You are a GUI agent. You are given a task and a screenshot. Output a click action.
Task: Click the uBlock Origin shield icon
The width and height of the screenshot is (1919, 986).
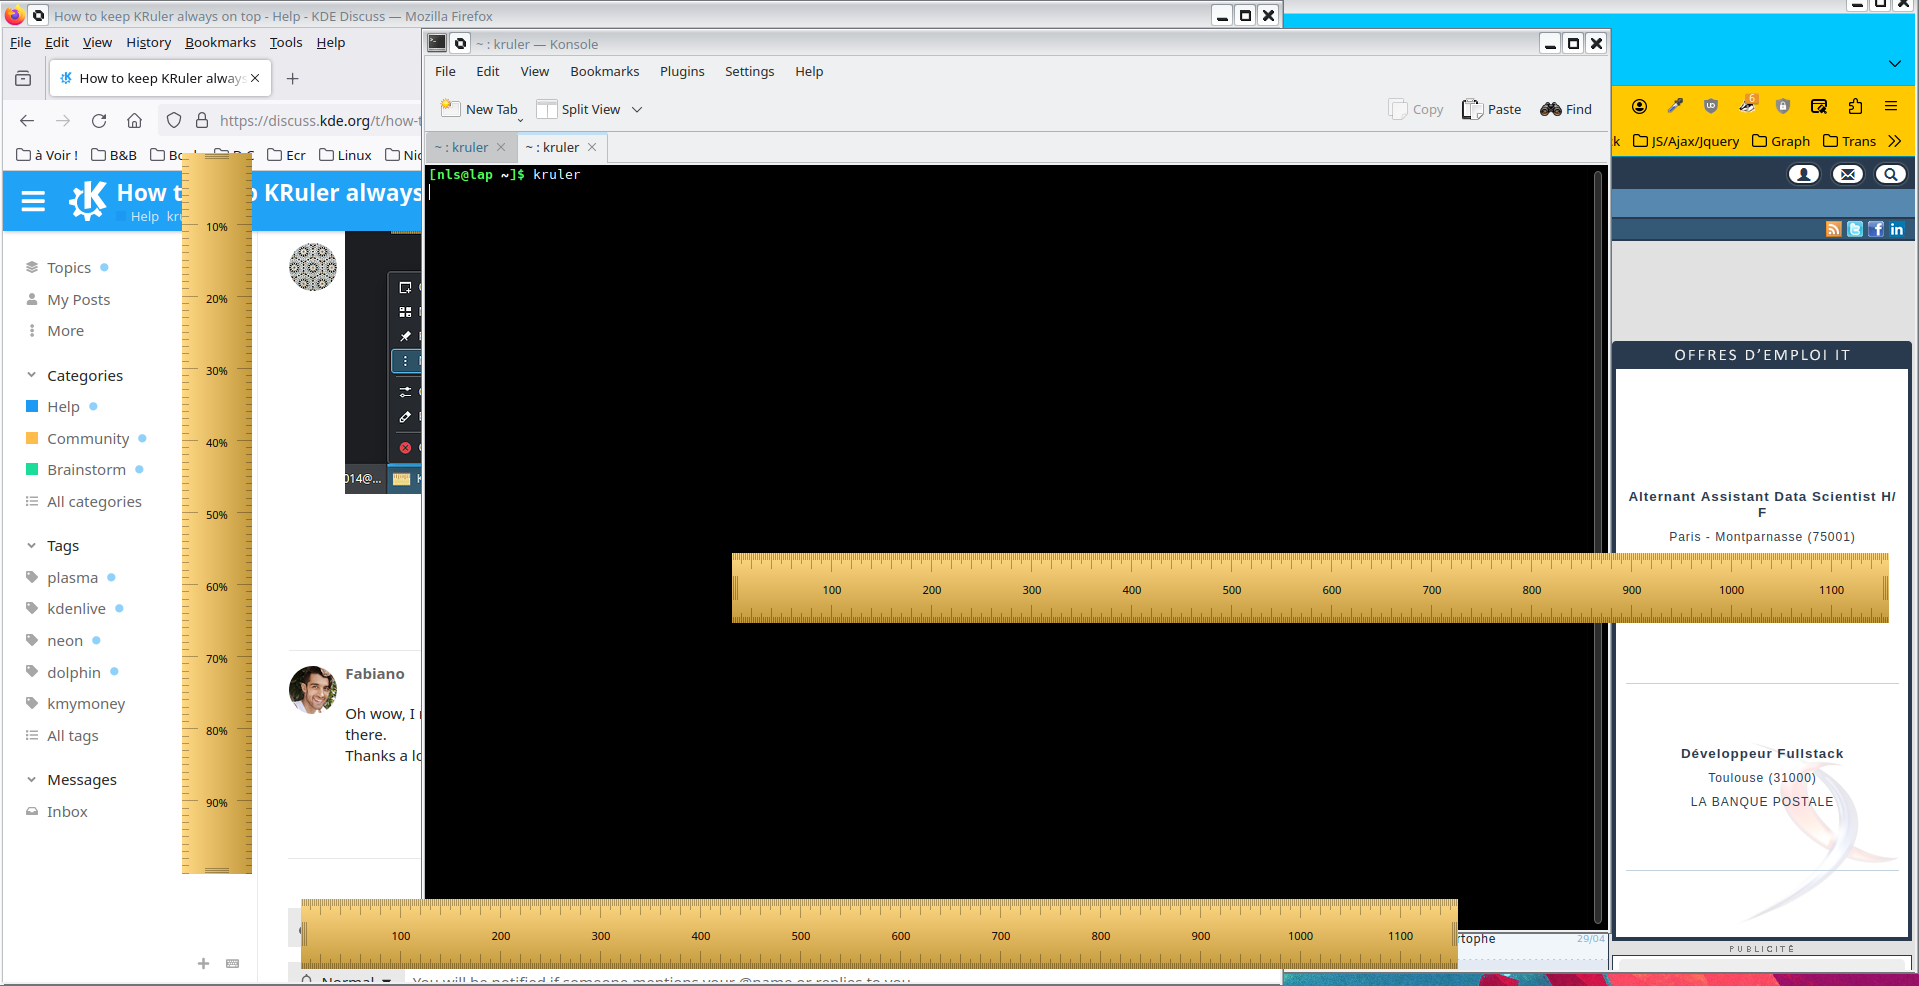(x=1711, y=106)
